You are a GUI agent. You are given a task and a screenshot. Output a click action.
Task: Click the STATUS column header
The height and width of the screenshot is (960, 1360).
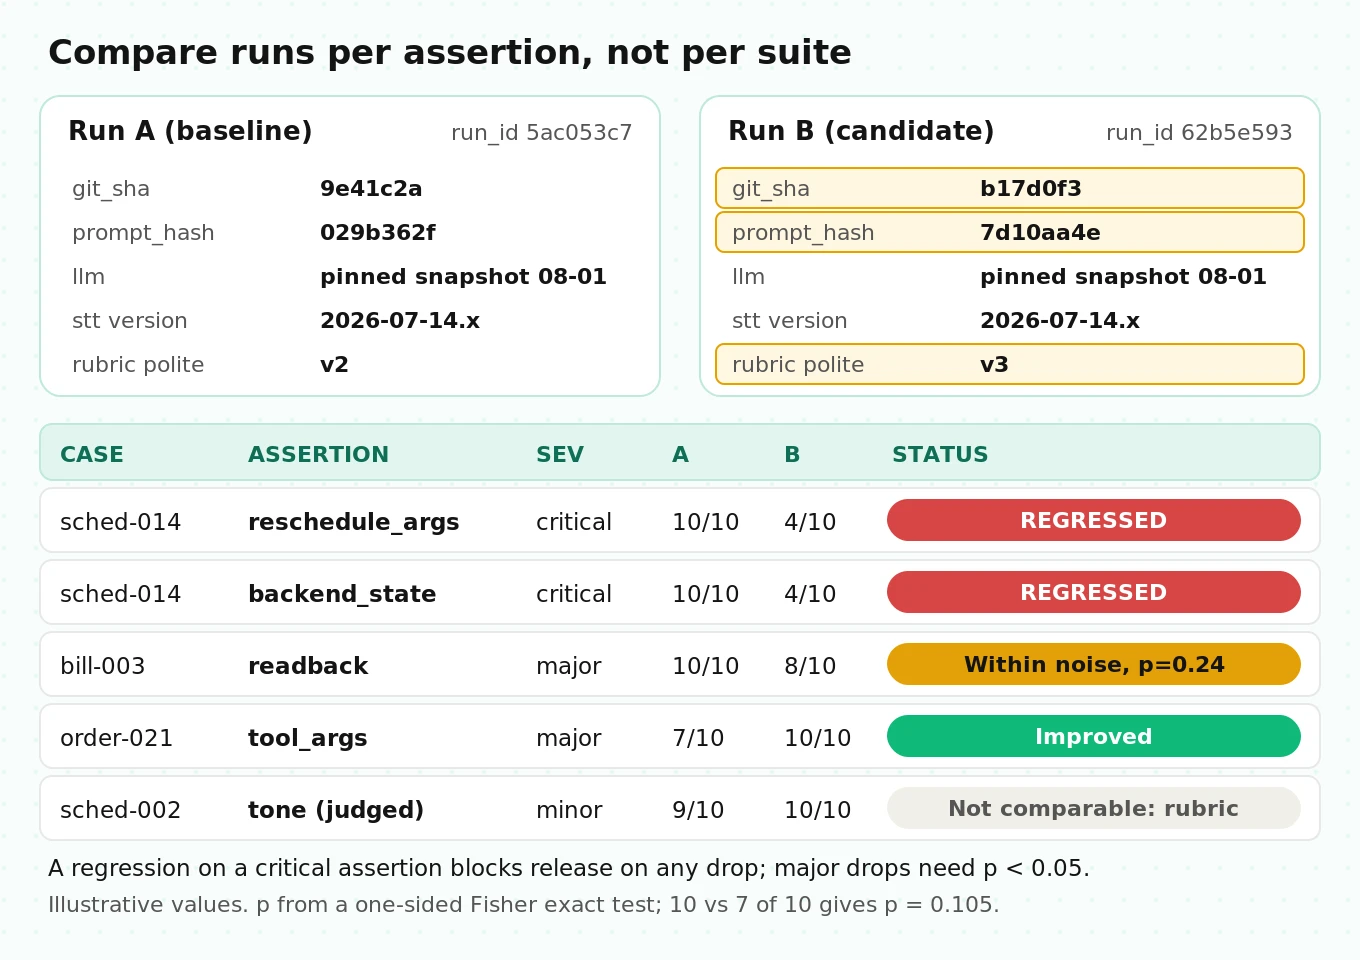pos(940,455)
